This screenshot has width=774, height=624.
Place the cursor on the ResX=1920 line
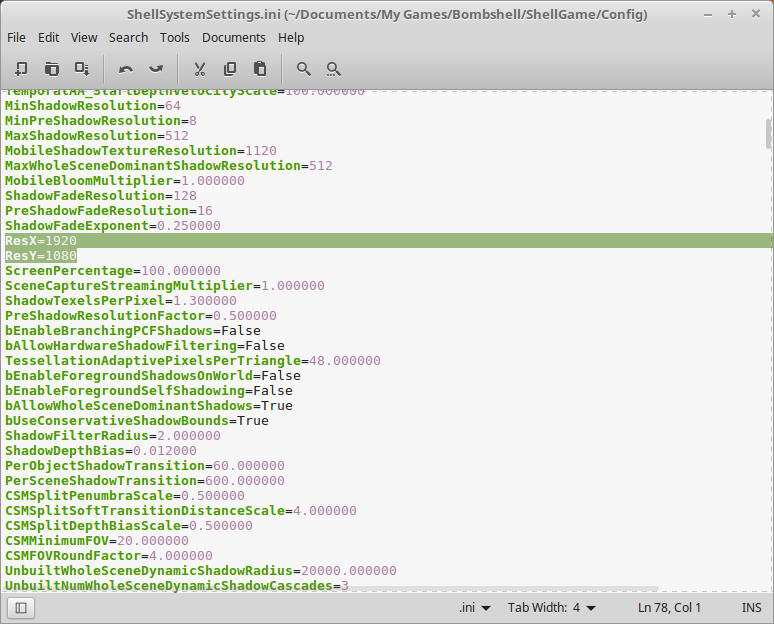pyautogui.click(x=41, y=241)
